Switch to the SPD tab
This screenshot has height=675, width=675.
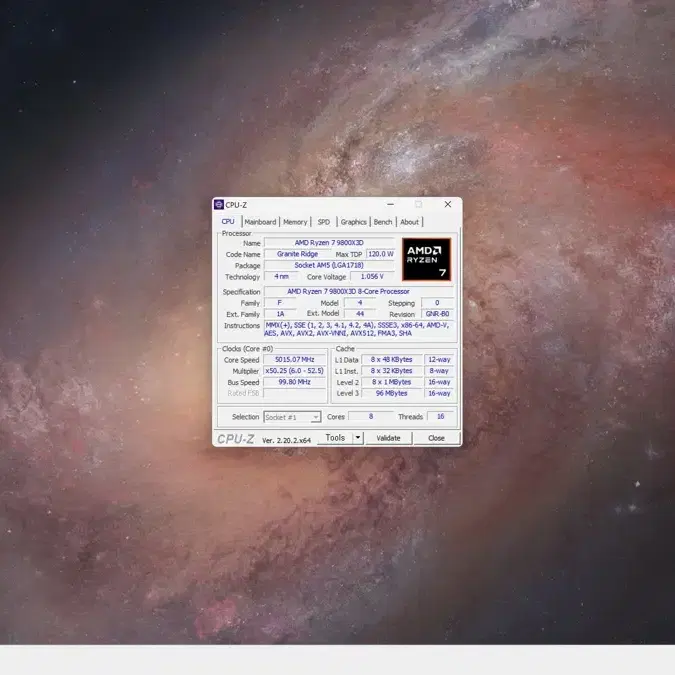pyautogui.click(x=324, y=222)
